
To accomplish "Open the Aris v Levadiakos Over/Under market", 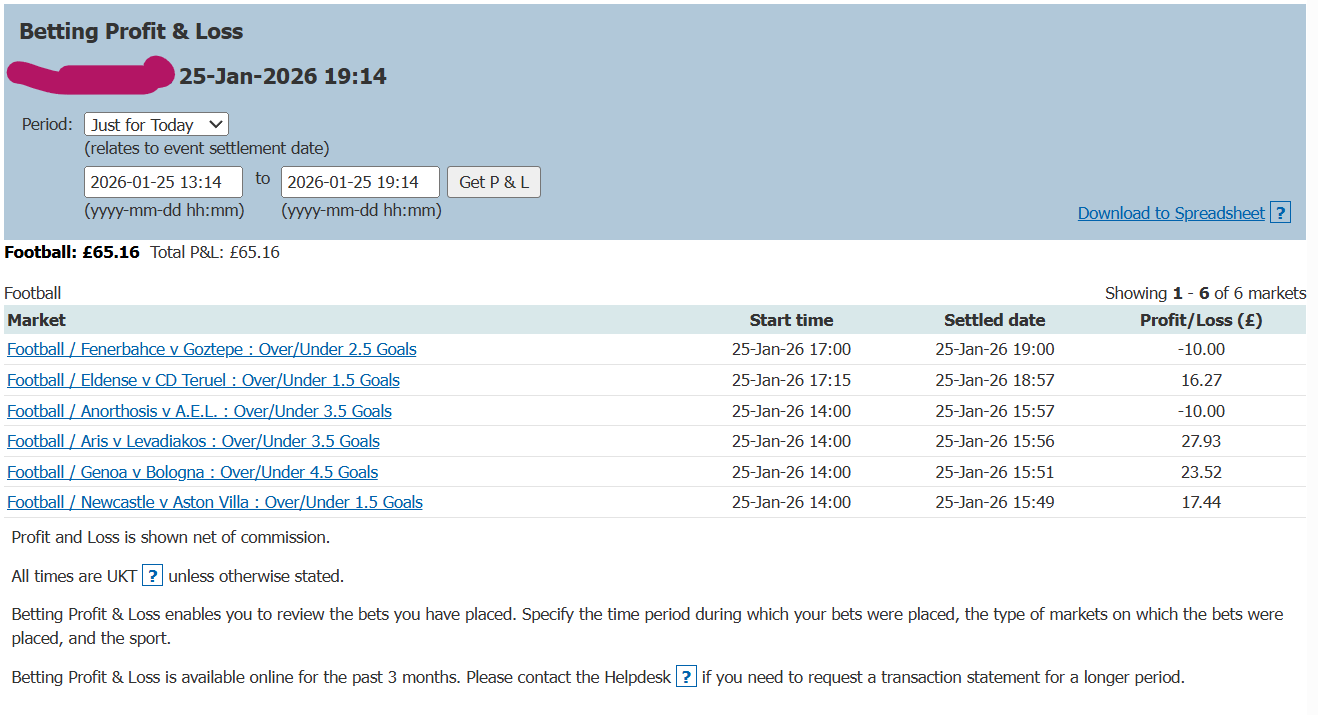I will click(193, 441).
